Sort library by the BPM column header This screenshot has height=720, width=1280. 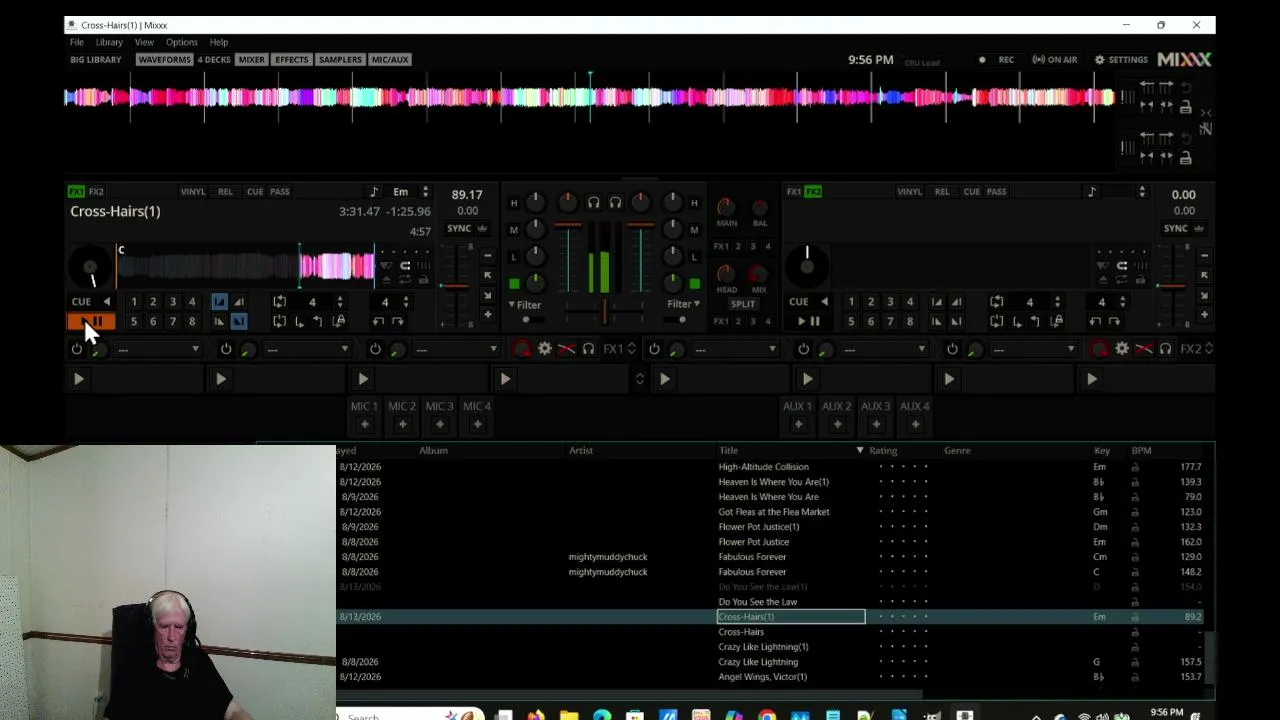point(1142,451)
